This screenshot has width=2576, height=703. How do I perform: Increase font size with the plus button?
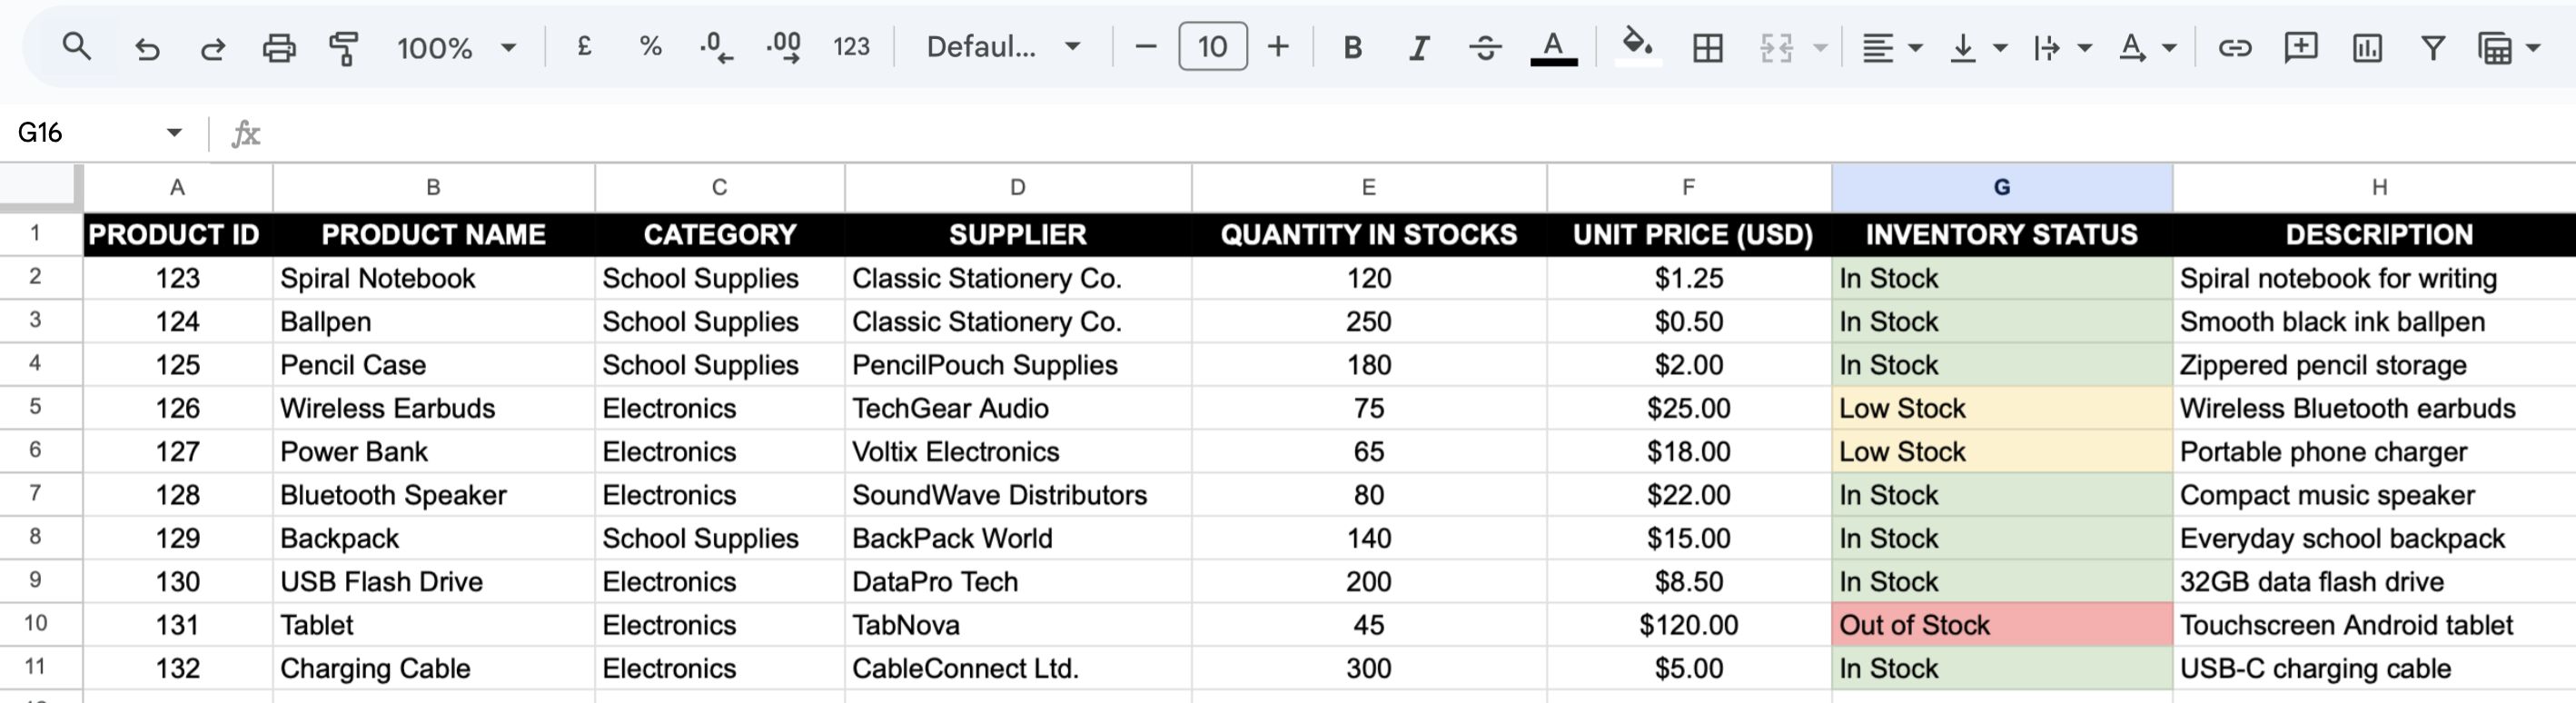1278,47
